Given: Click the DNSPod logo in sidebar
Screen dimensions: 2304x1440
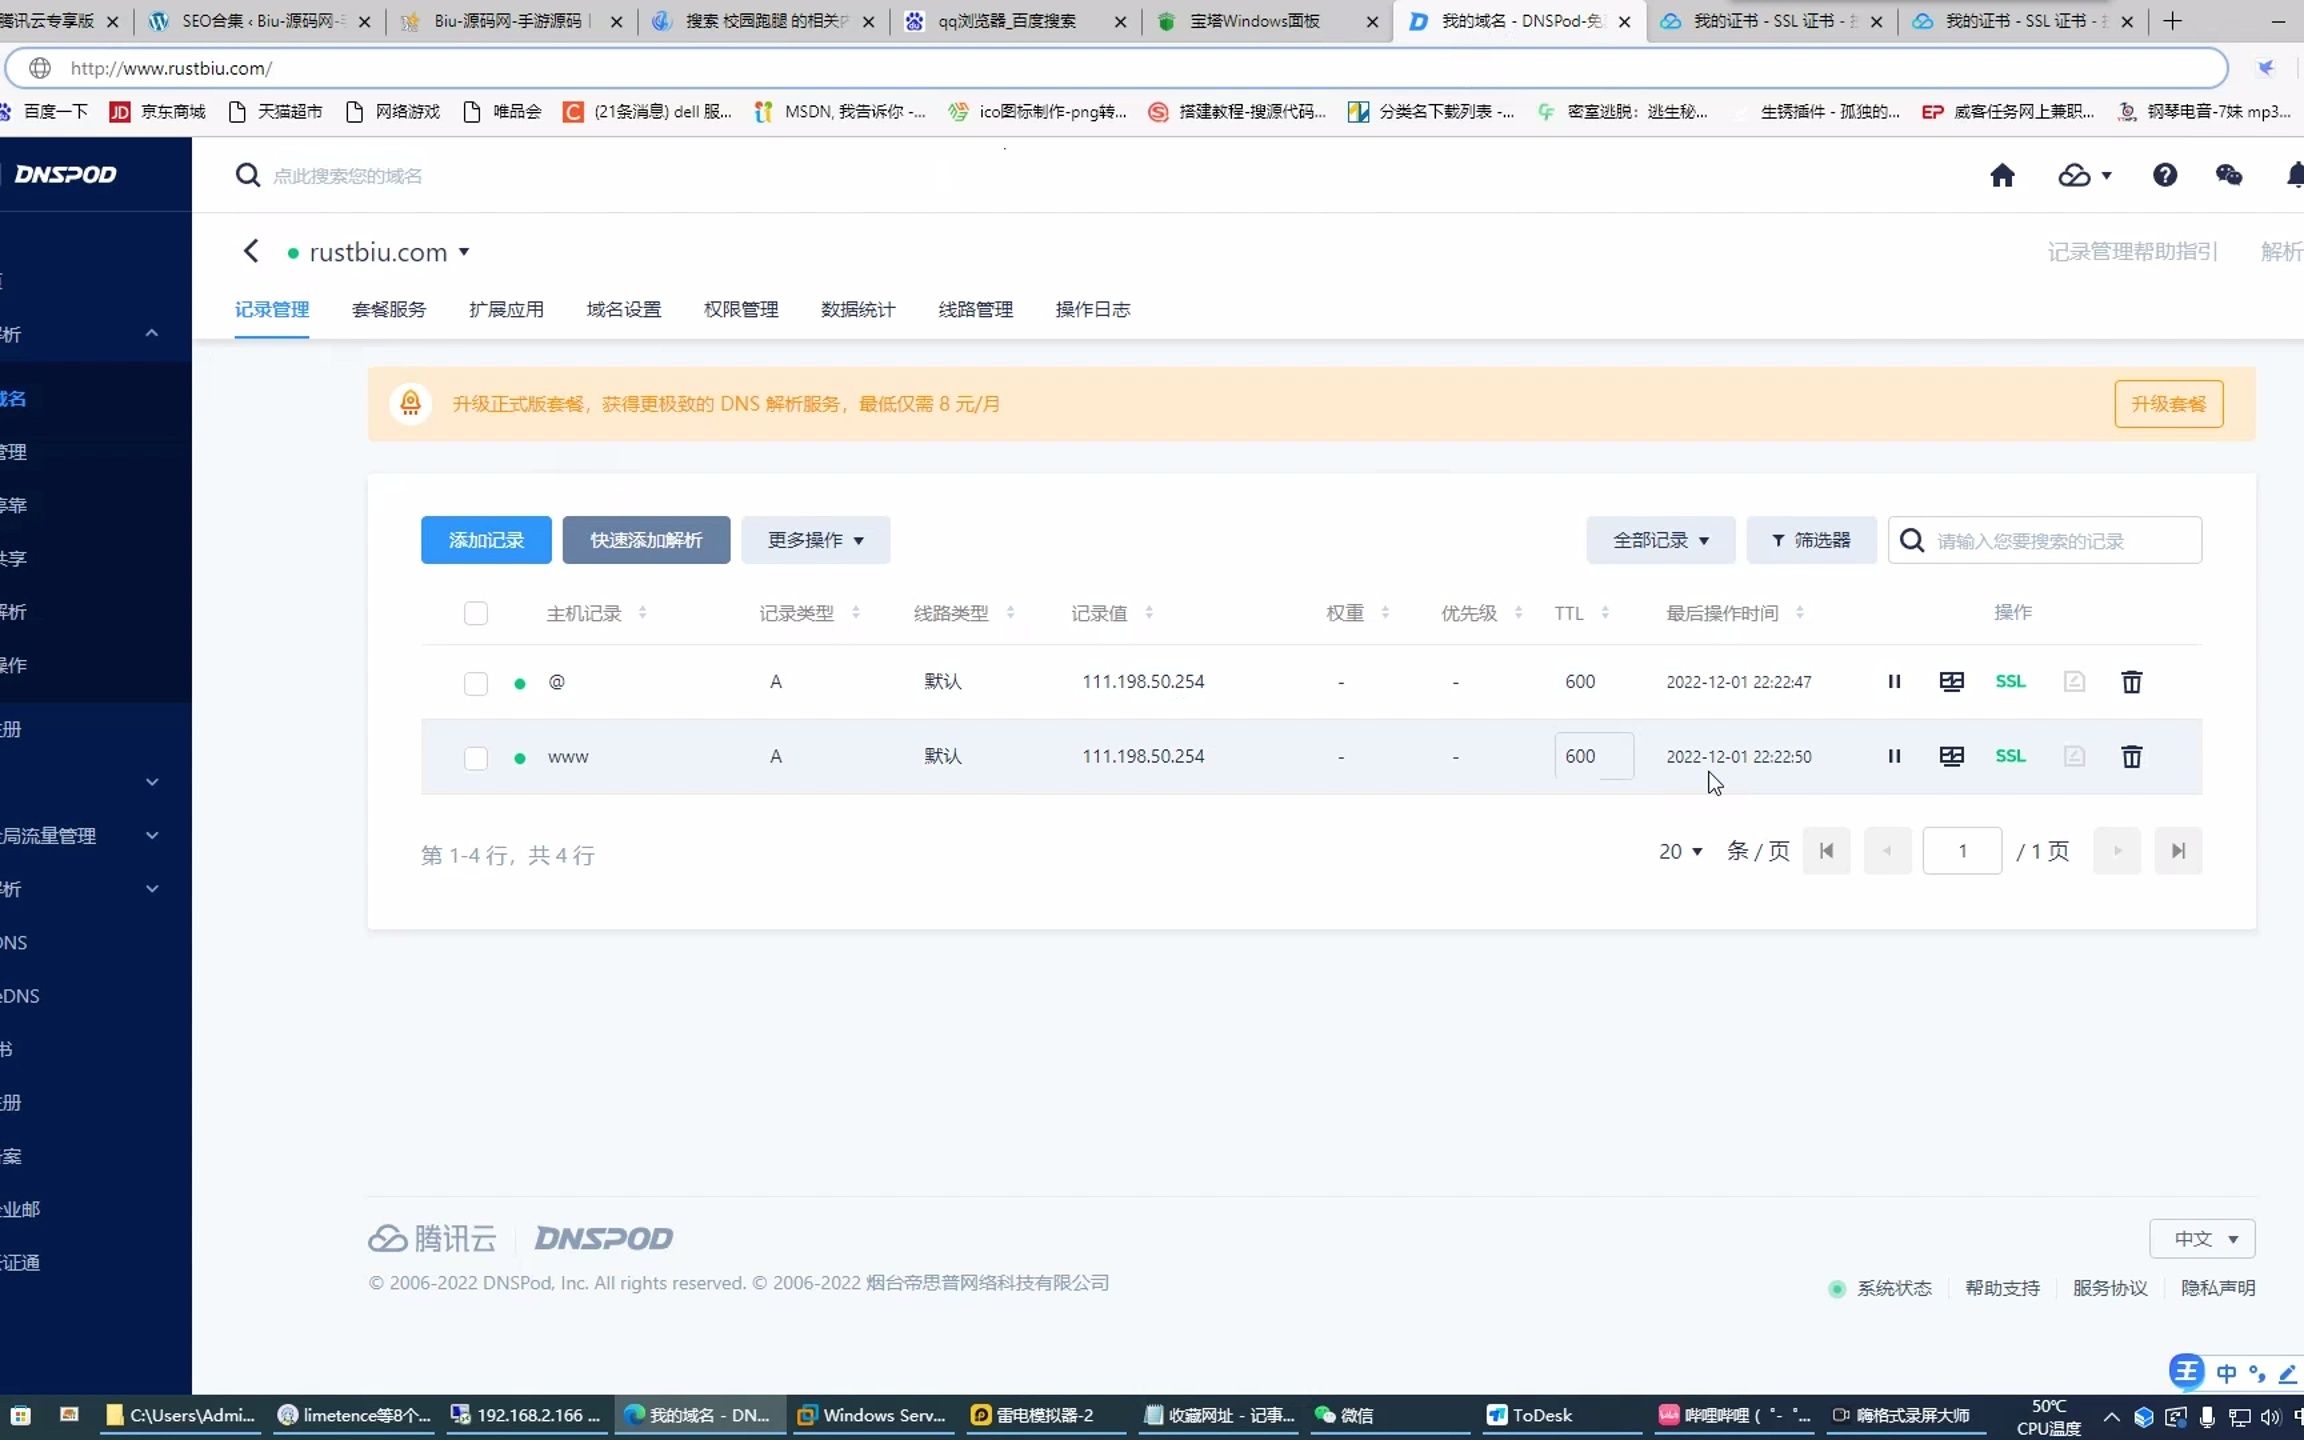Looking at the screenshot, I should (66, 175).
